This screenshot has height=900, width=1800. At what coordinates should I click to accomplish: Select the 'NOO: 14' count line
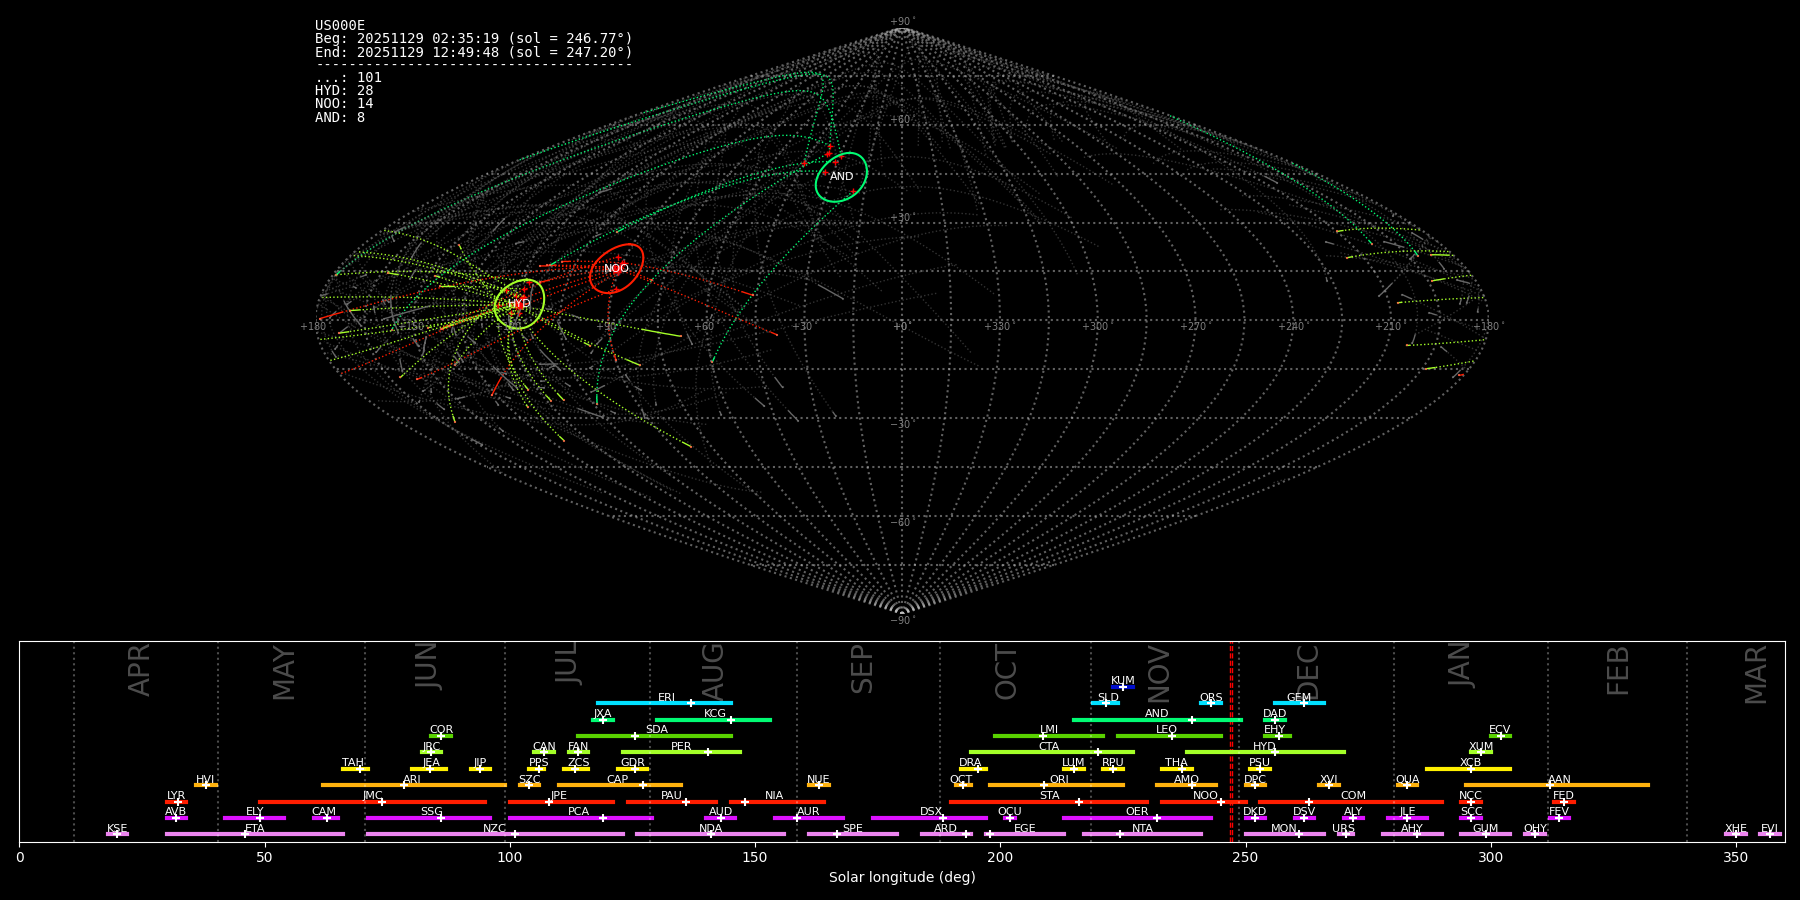tap(344, 104)
